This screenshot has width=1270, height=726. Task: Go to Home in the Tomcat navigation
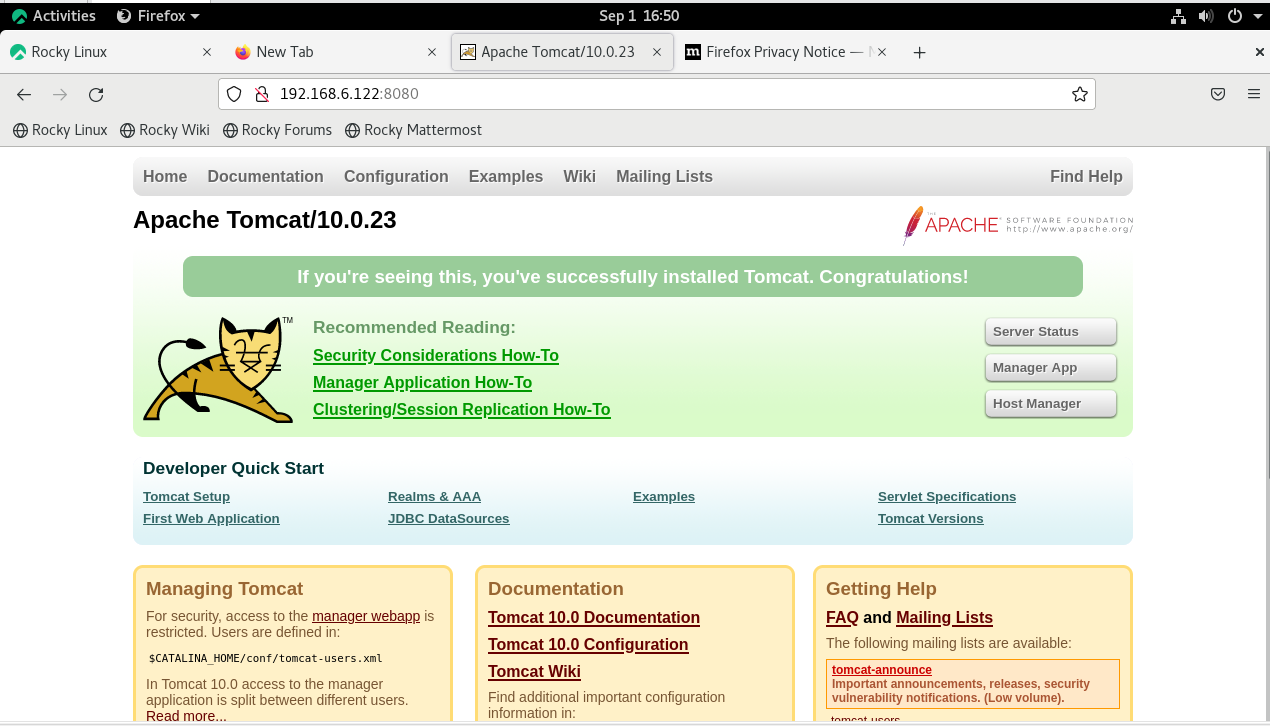(x=165, y=176)
